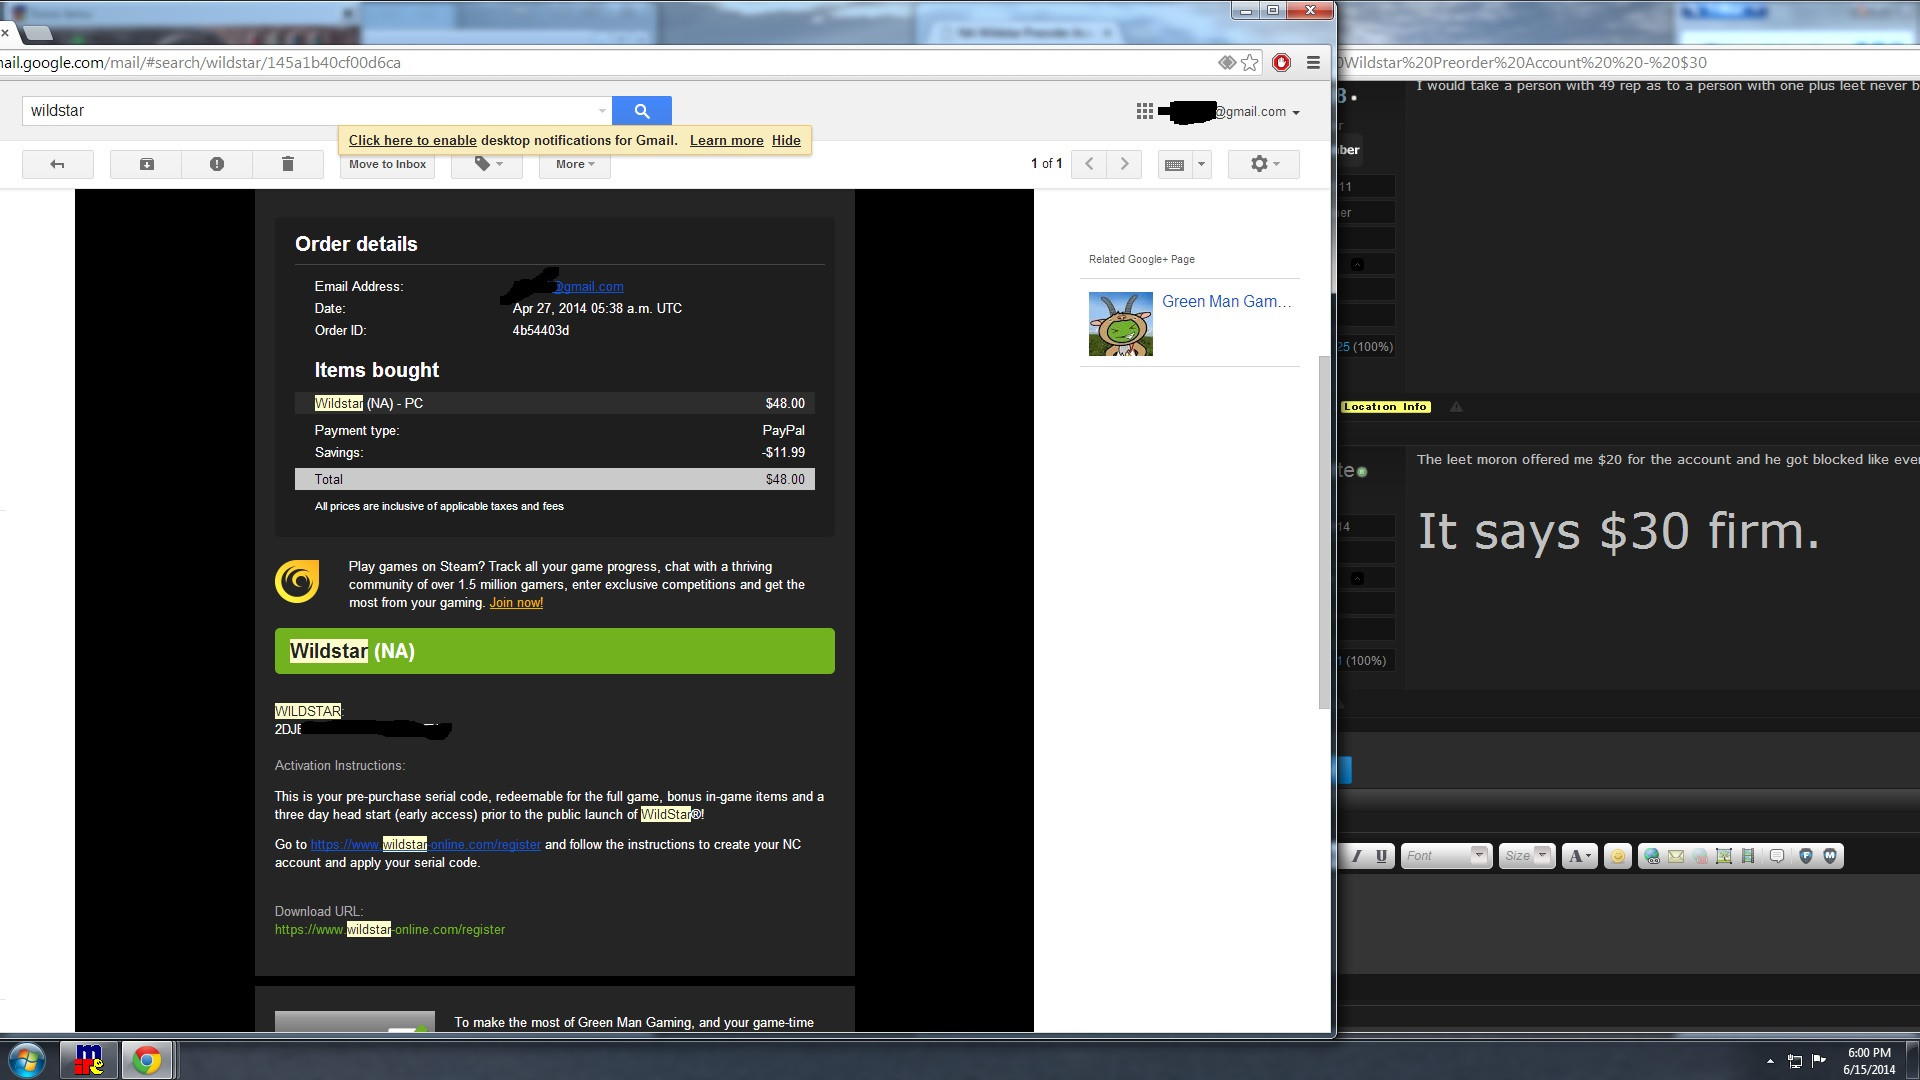Image resolution: width=1920 pixels, height=1080 pixels.
Task: Open the Green Man Gaming Google+ page link
Action: click(x=1227, y=302)
